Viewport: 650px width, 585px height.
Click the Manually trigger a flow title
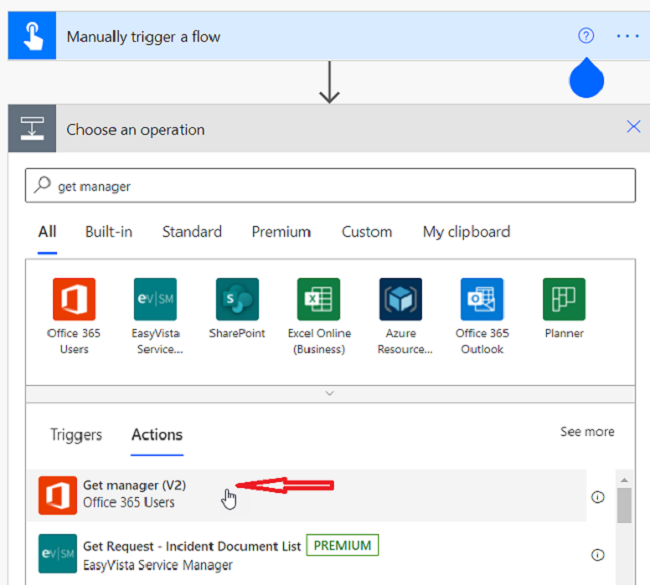point(143,36)
